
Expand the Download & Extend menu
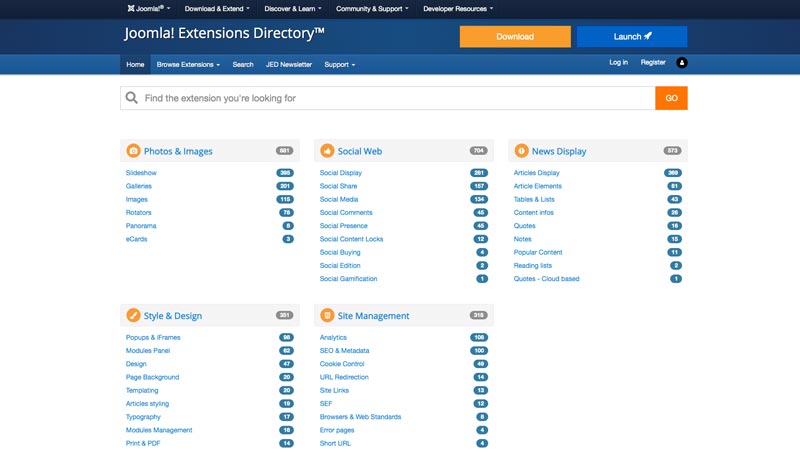[217, 9]
